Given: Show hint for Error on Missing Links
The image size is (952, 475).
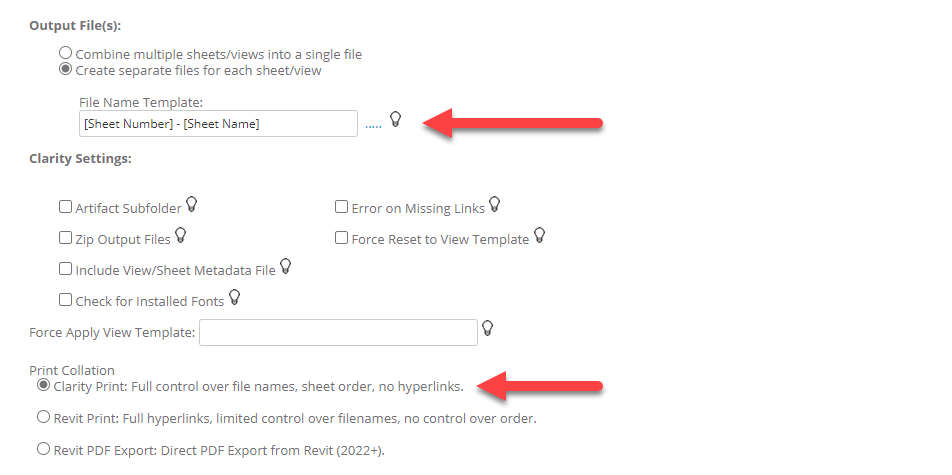Looking at the screenshot, I should coord(494,206).
